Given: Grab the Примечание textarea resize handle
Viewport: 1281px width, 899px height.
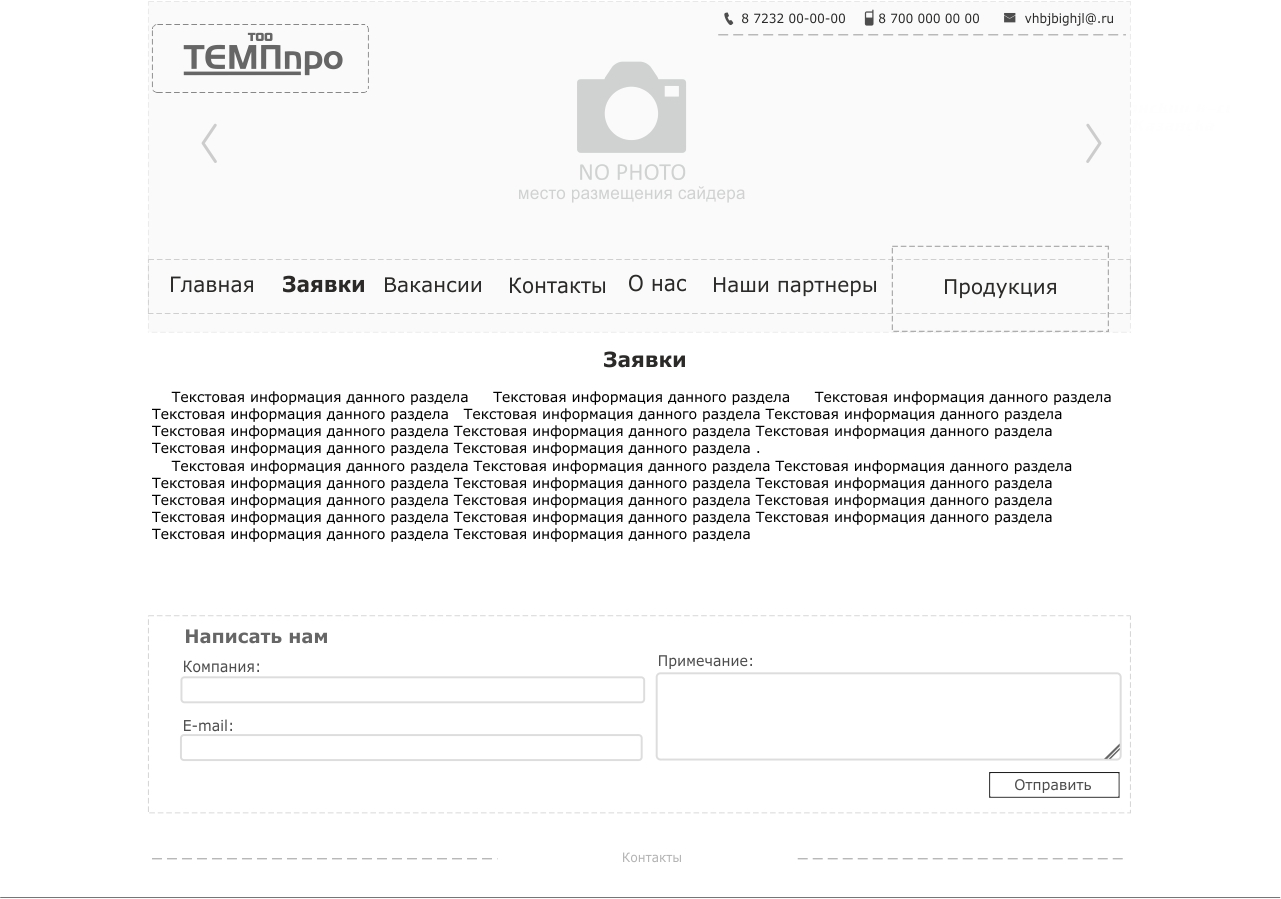Looking at the screenshot, I should click(x=1112, y=752).
